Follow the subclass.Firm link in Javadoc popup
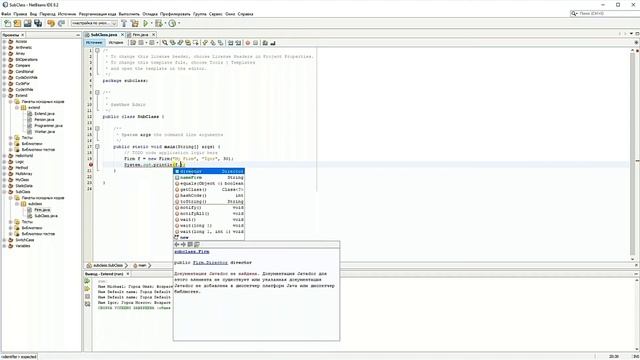640x360 pixels. pos(192,252)
